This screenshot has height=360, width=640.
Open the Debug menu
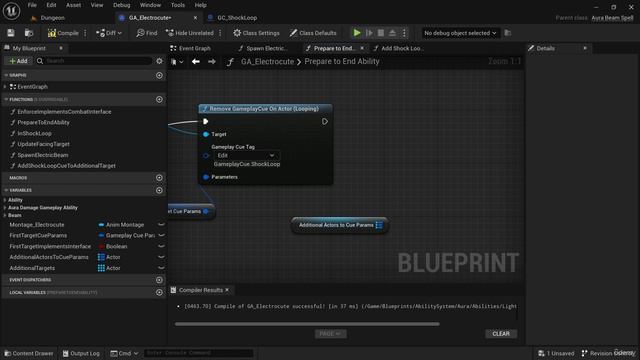(x=122, y=5)
